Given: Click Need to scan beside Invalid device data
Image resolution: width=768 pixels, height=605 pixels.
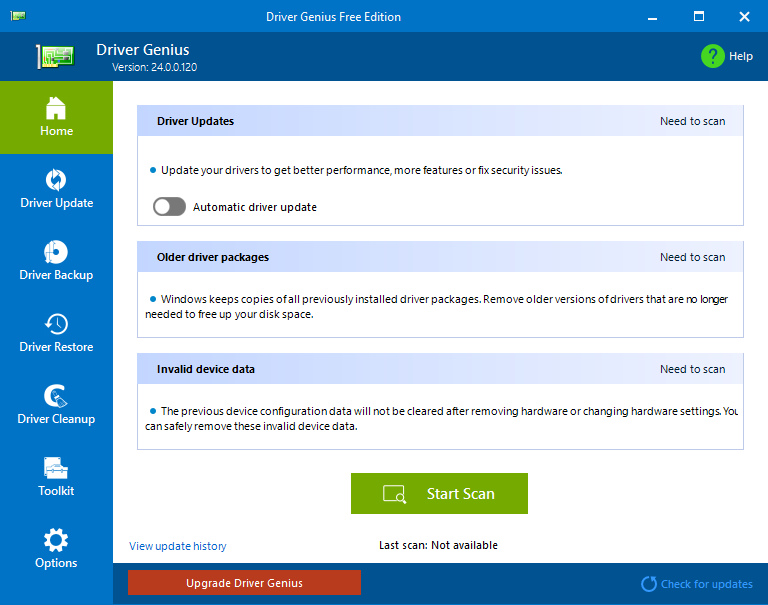Looking at the screenshot, I should tap(692, 369).
